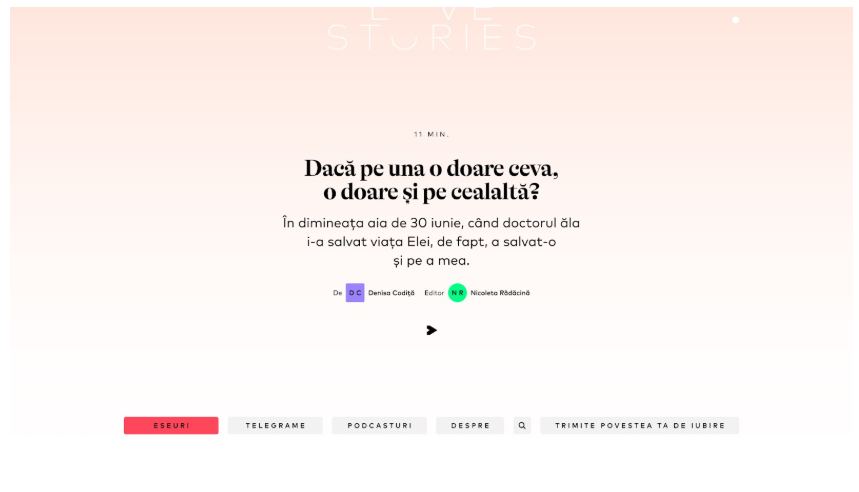Click the "De" byline label
This screenshot has width=859, height=492.
coord(337,293)
